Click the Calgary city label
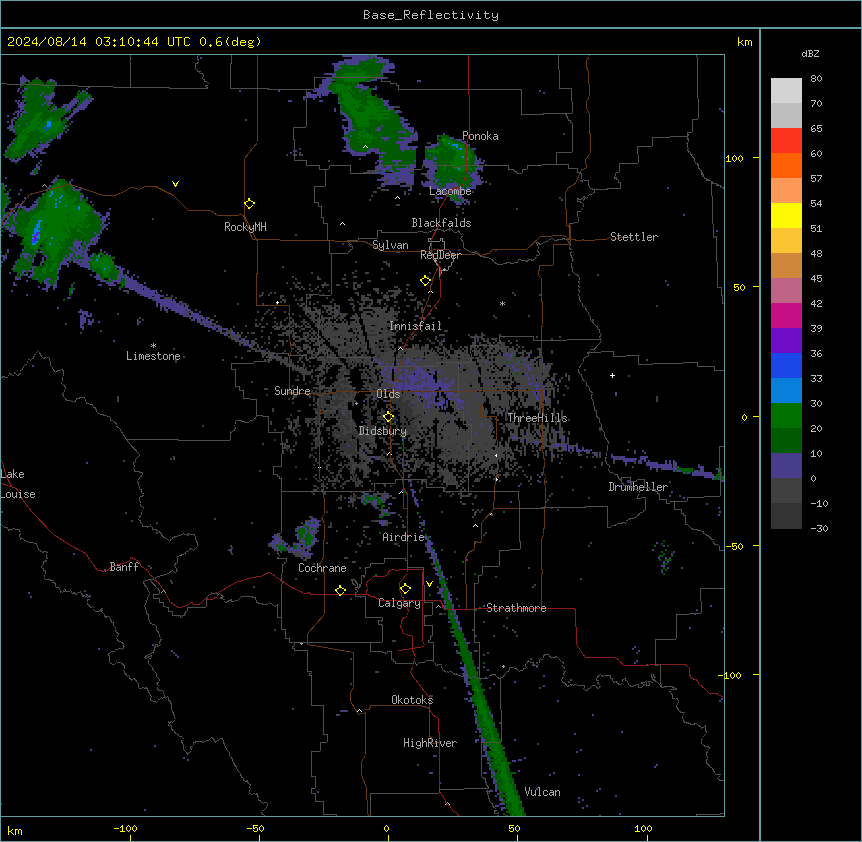Screen dimensions: 862x842 (x=399, y=603)
